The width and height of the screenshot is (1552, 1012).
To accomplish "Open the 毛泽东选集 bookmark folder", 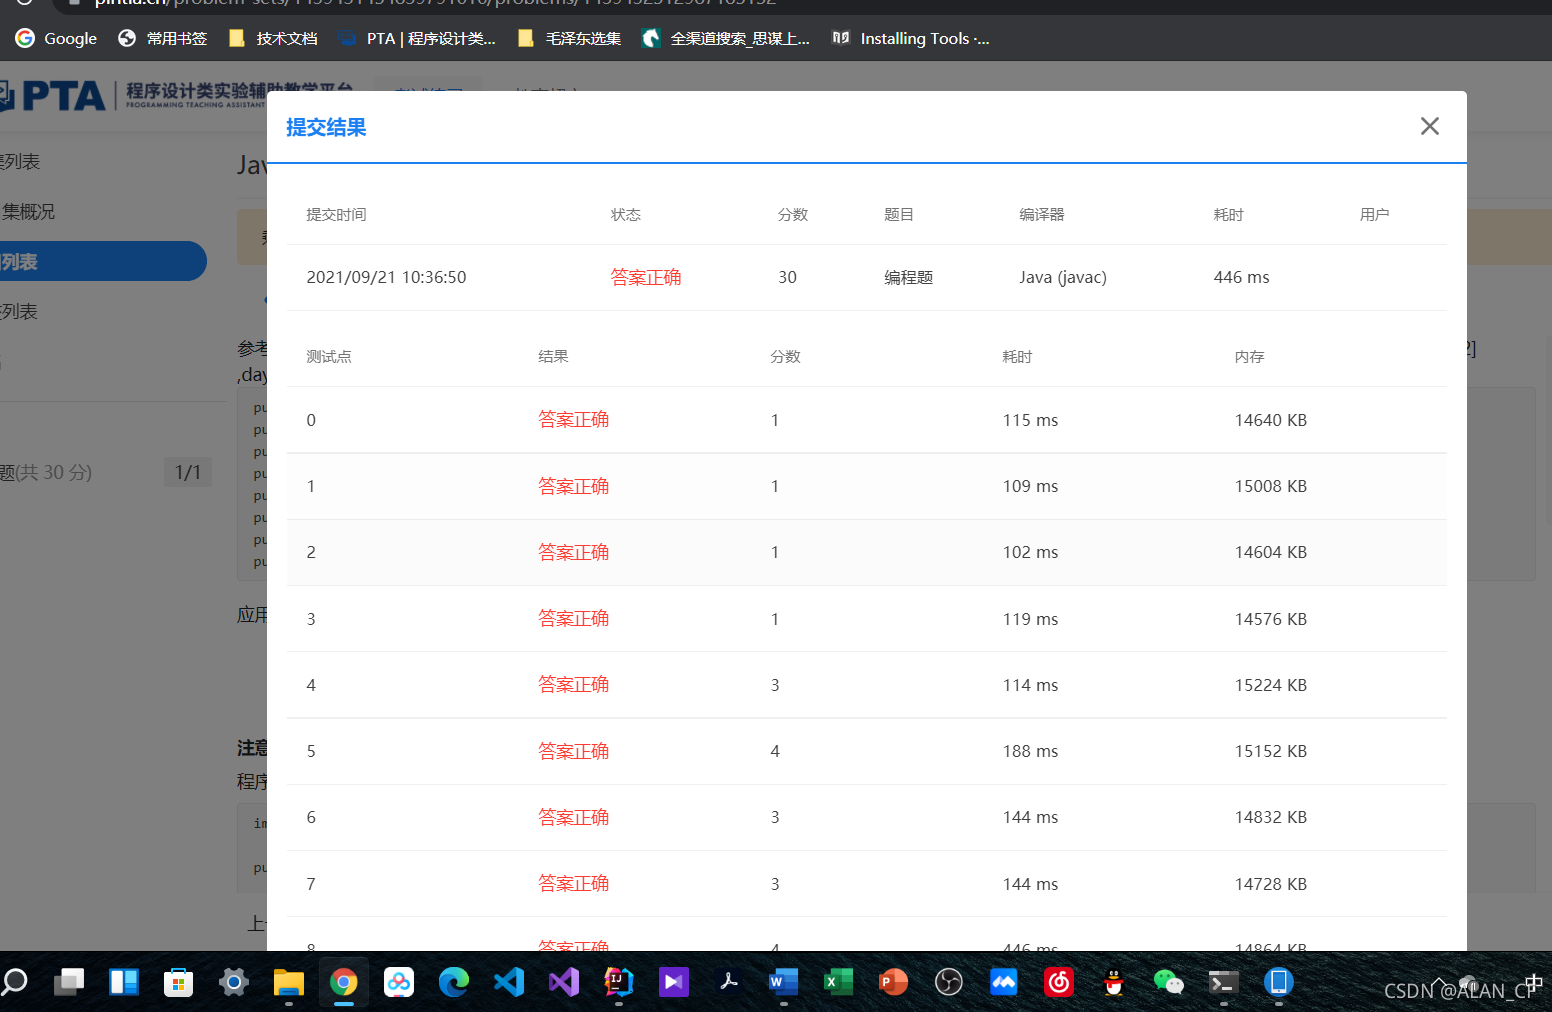I will (569, 39).
